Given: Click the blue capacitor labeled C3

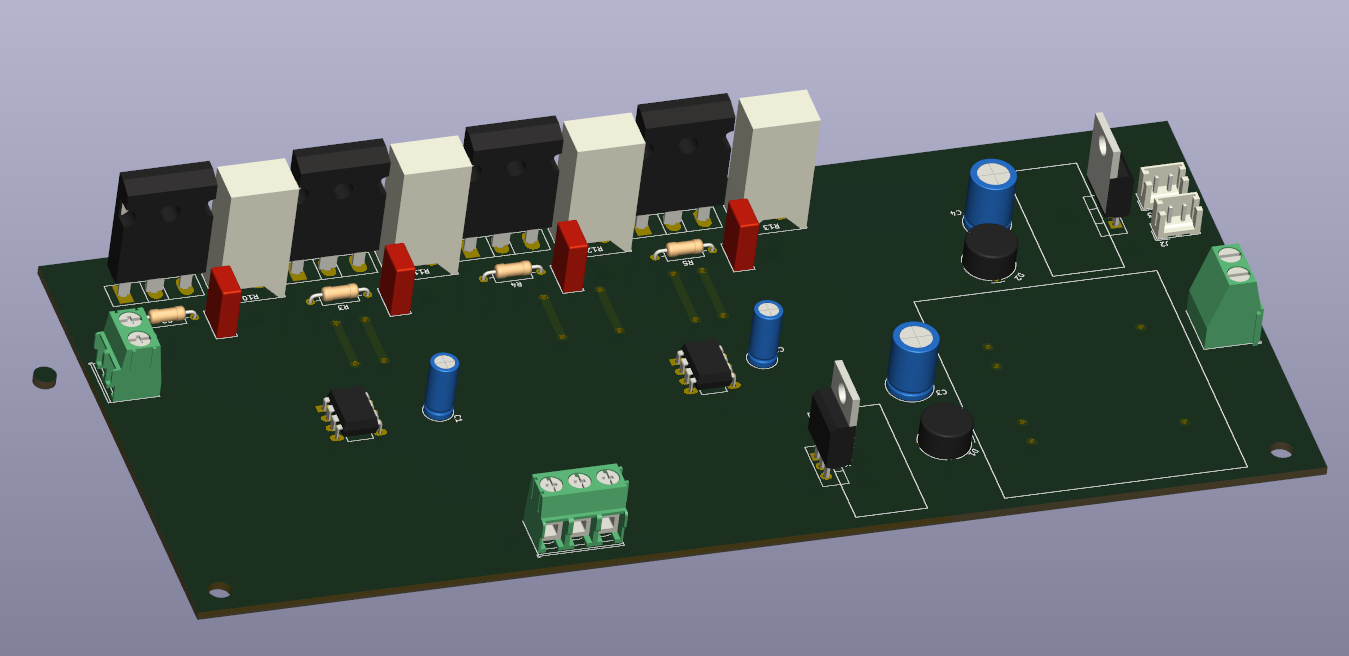Looking at the screenshot, I should point(912,360).
